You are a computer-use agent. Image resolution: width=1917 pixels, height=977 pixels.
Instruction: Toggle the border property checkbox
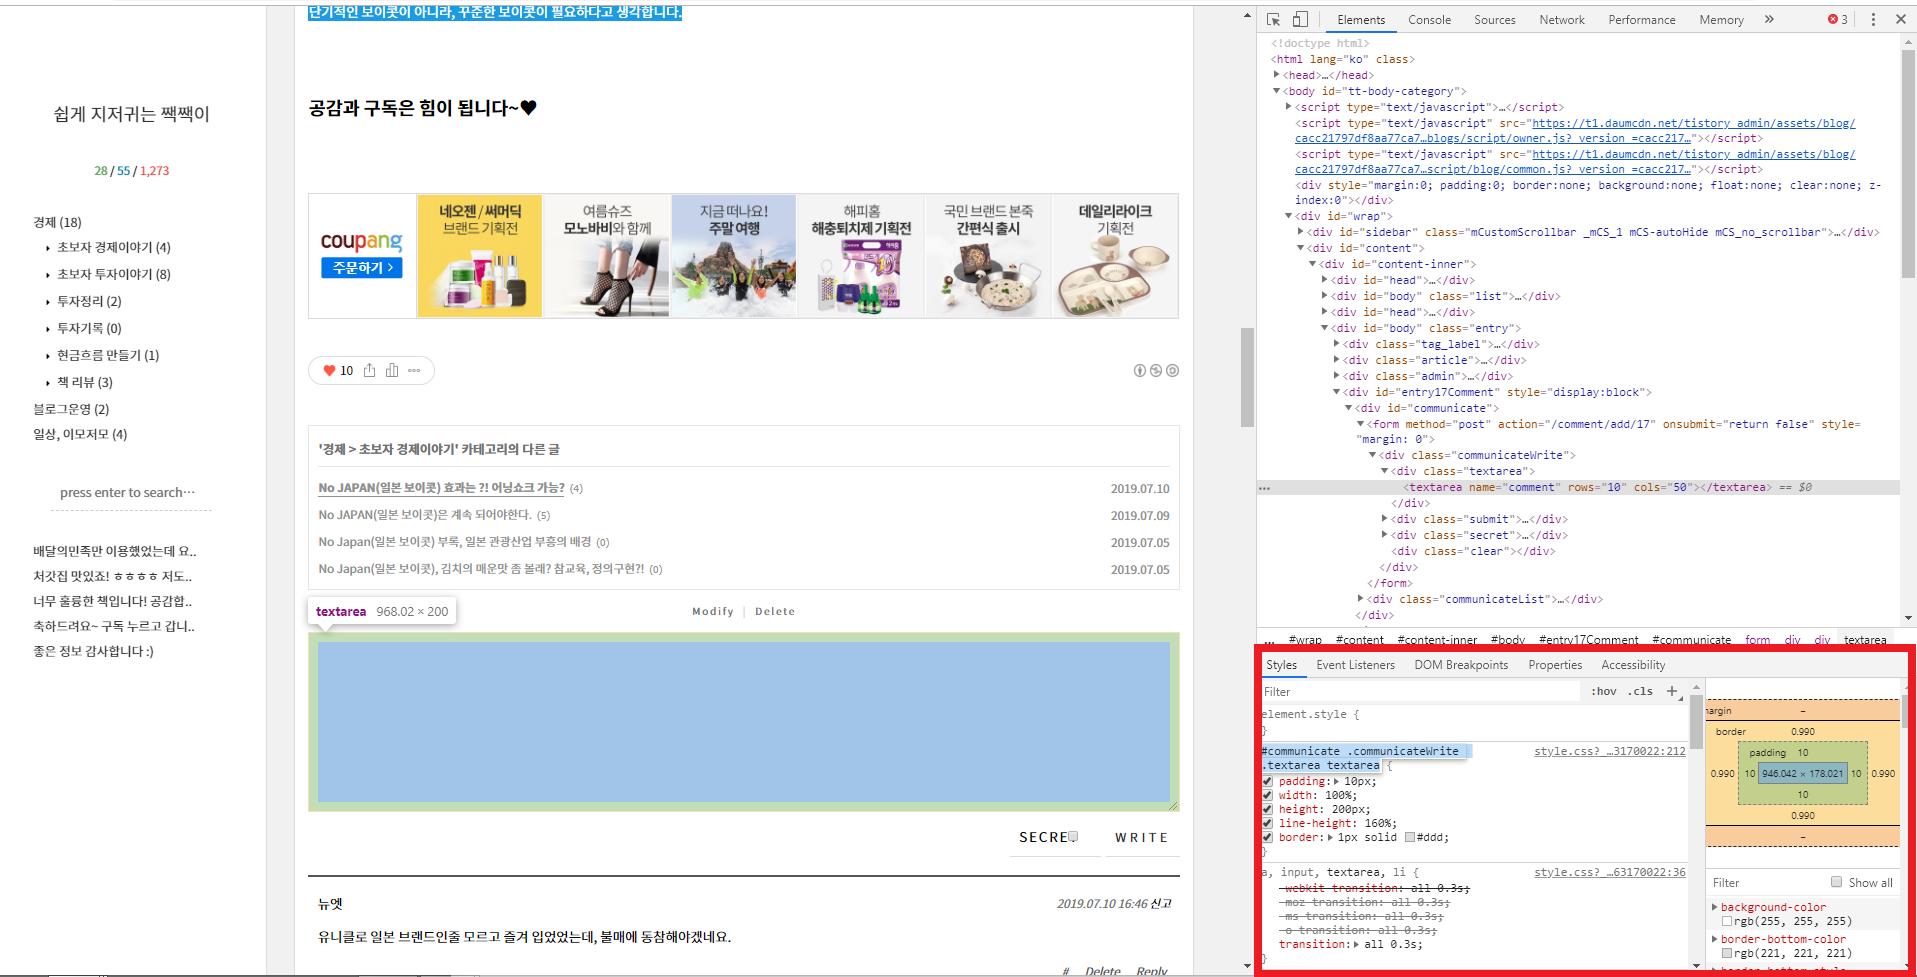point(1267,838)
